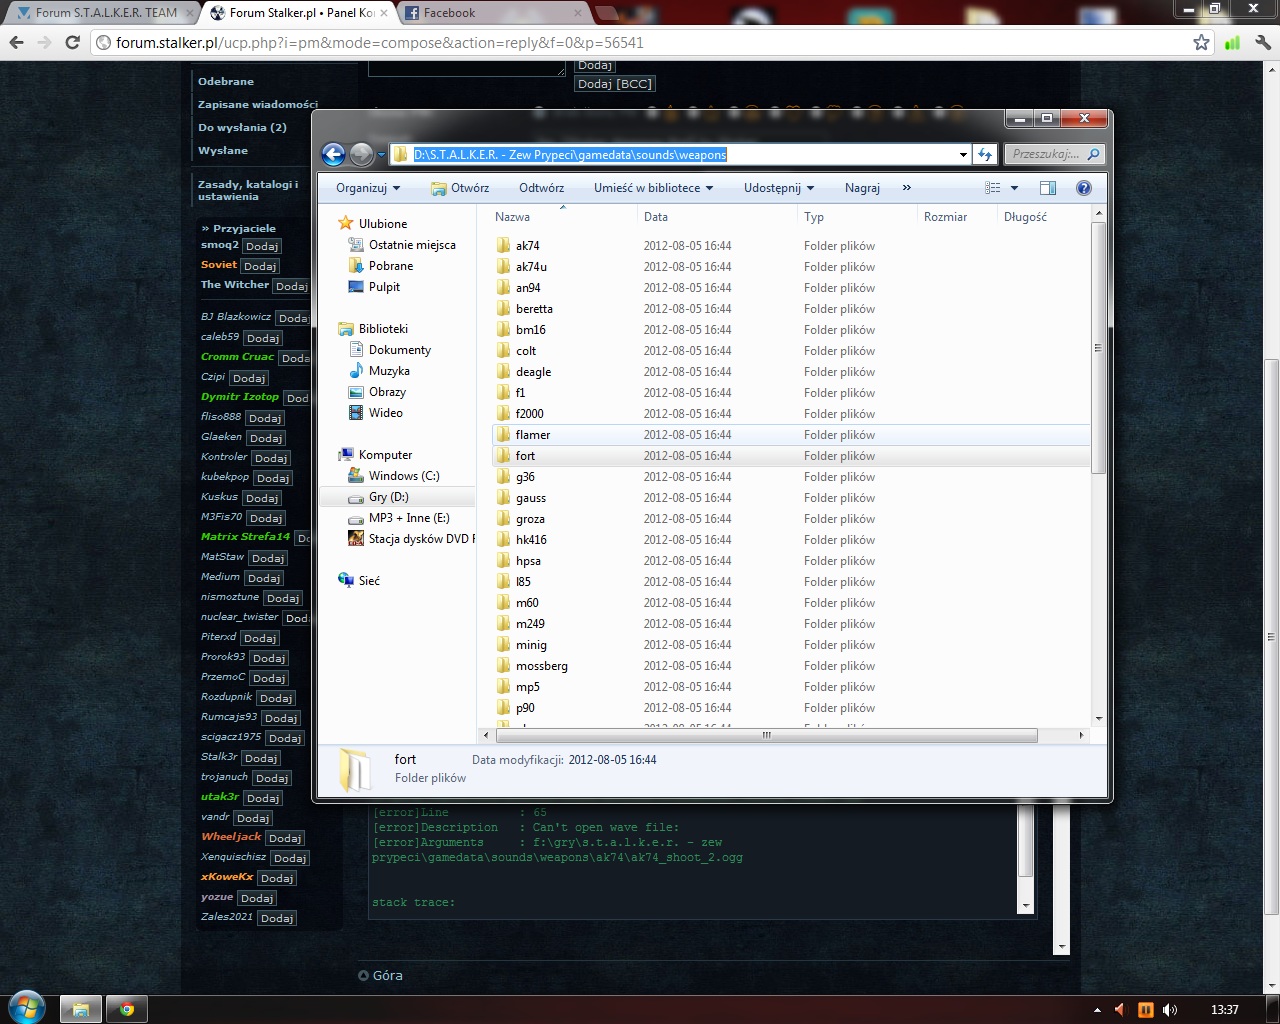Viewport: 1280px width, 1024px height.
Task: Click Nagraj in Explorer toolbar
Action: pyautogui.click(x=862, y=188)
